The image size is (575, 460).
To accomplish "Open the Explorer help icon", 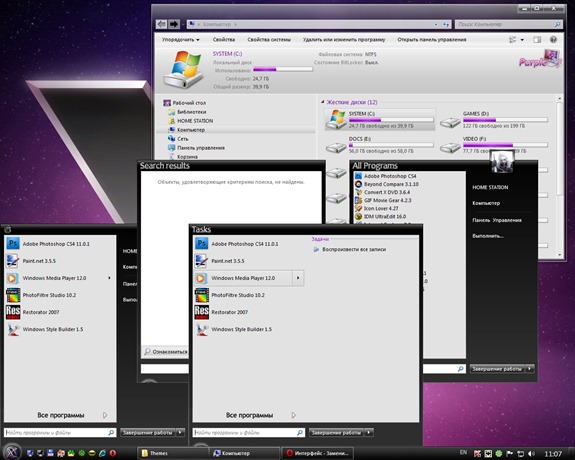I will coord(553,39).
